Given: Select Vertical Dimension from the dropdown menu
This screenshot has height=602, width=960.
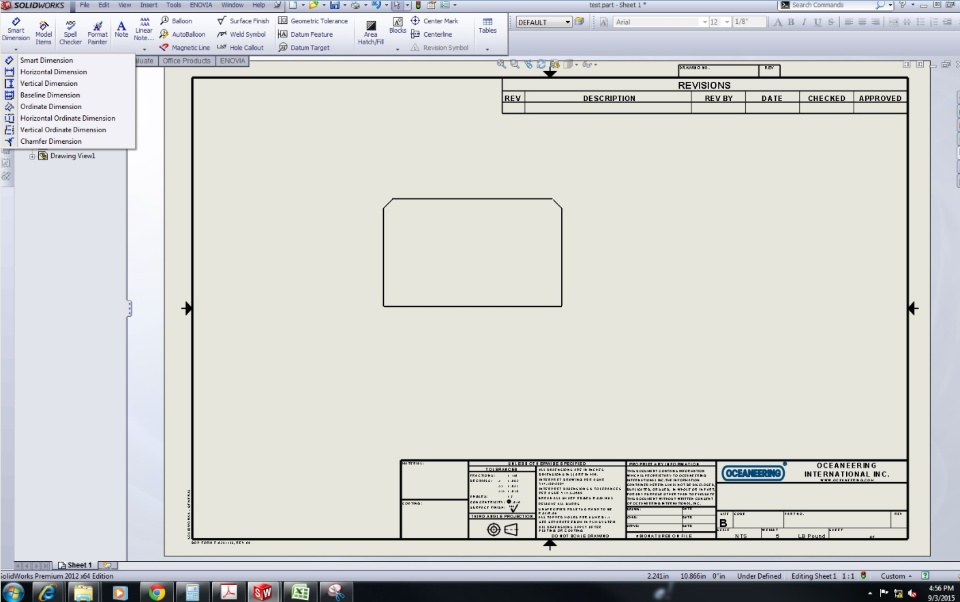Looking at the screenshot, I should (x=48, y=83).
